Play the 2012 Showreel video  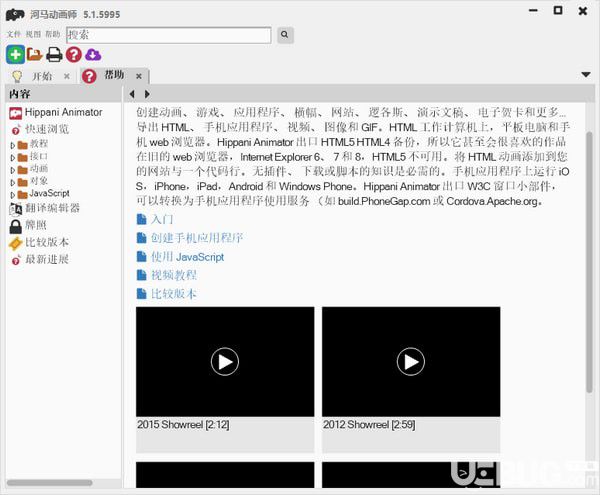(411, 361)
